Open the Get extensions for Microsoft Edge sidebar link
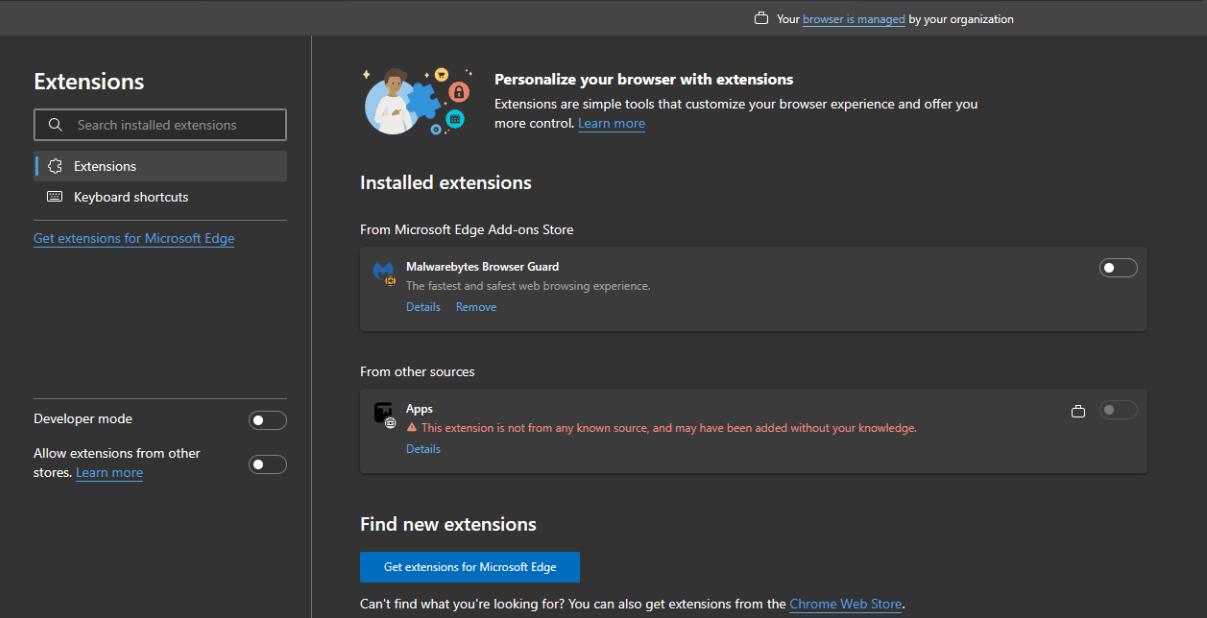Screen dimensions: 1207x618 (x=134, y=238)
